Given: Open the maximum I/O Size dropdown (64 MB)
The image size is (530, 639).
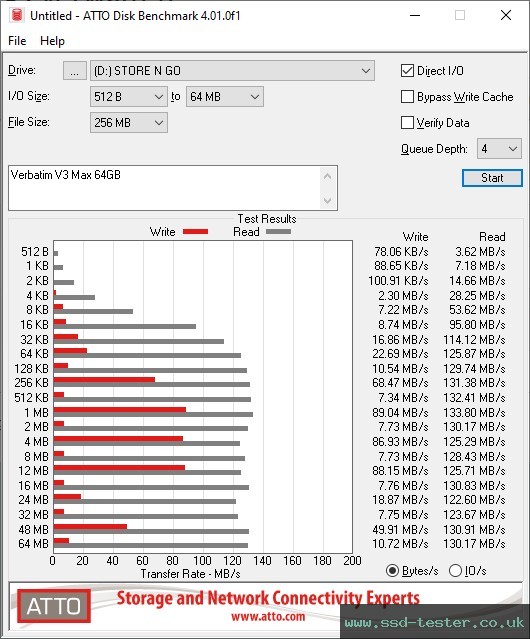Looking at the screenshot, I should point(225,97).
